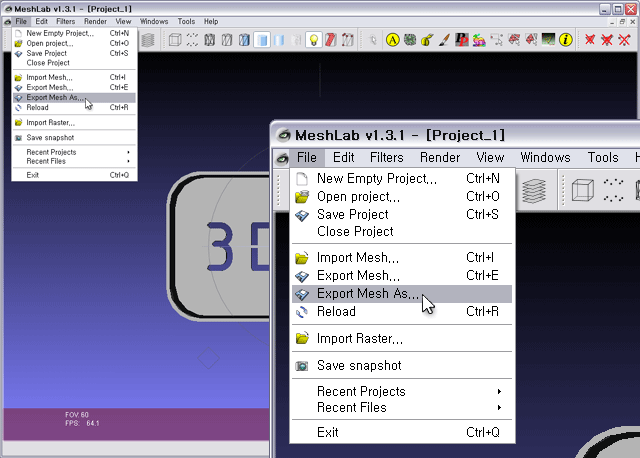The image size is (640, 458).
Task: Delete selected faces with first red X
Action: click(x=590, y=40)
